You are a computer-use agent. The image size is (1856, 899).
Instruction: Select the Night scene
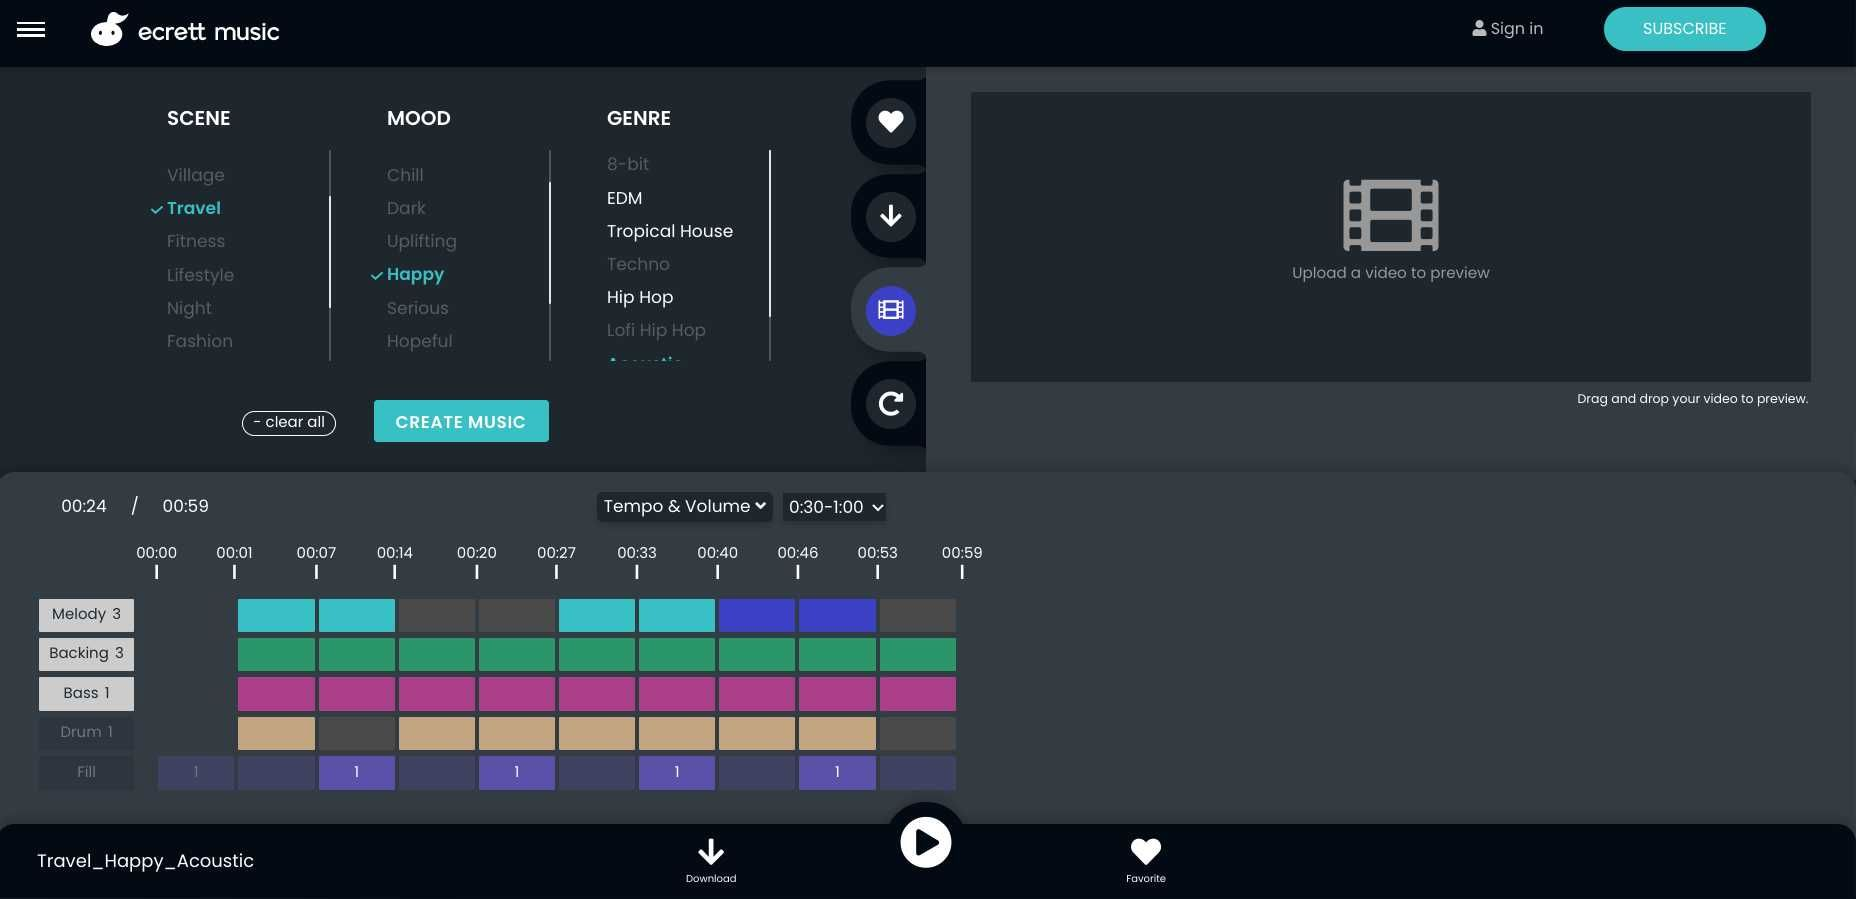189,308
